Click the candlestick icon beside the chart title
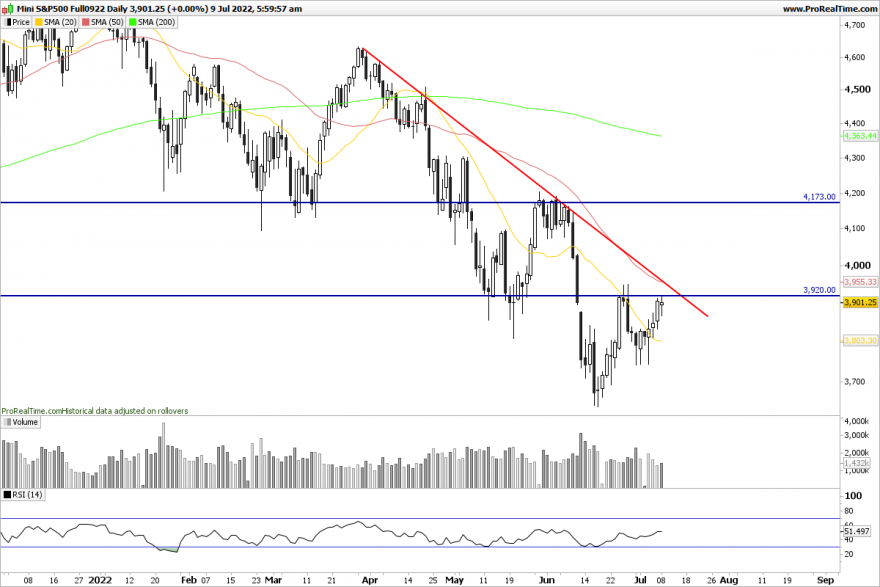Image resolution: width=880 pixels, height=587 pixels. [x=7, y=8]
